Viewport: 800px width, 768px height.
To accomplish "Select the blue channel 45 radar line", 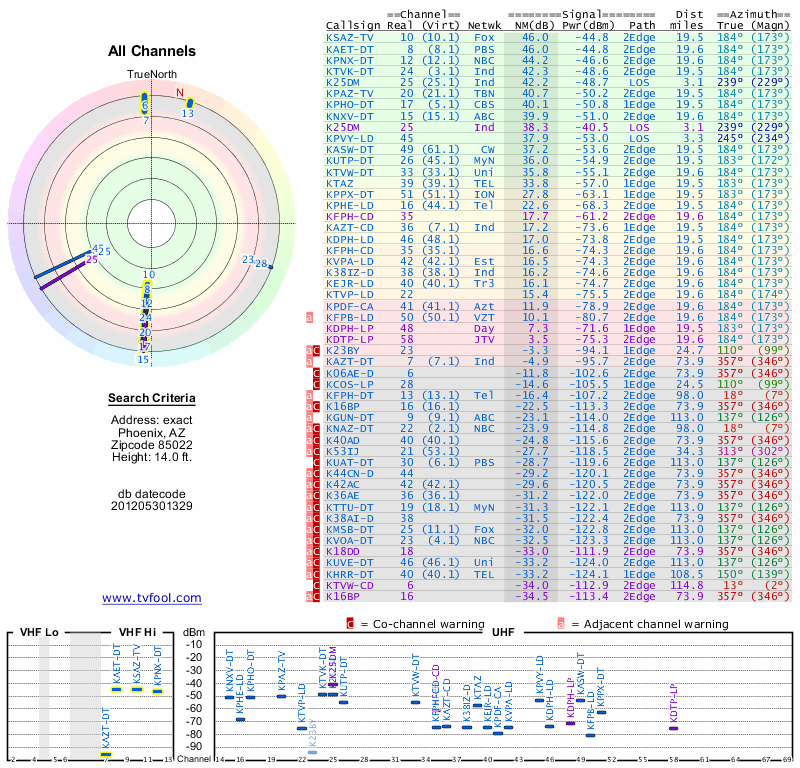I will tap(63, 265).
